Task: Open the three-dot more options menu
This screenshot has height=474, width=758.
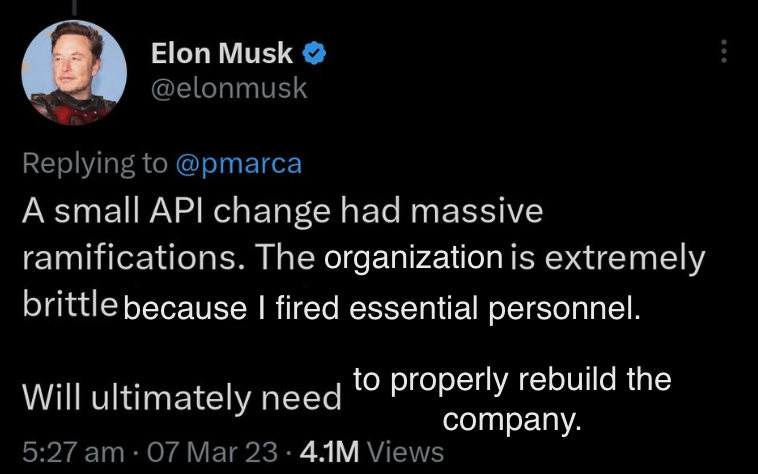Action: [x=724, y=54]
